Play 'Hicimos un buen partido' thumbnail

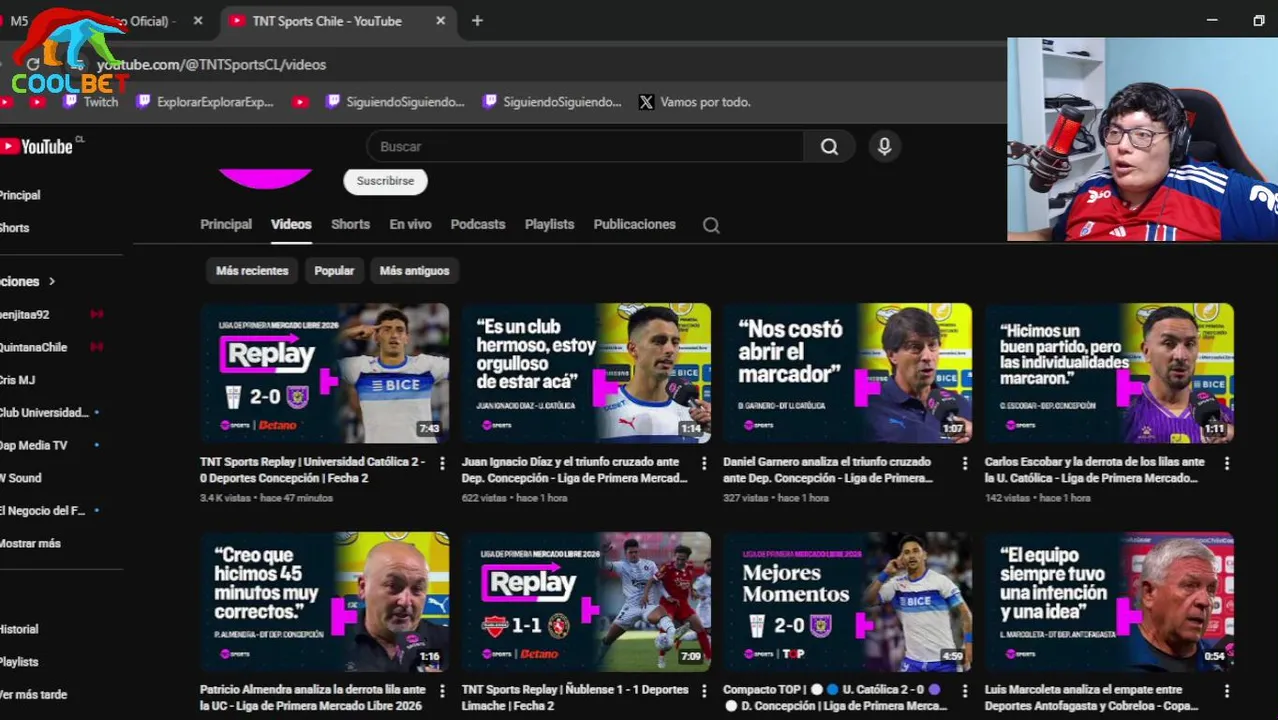click(x=1109, y=373)
